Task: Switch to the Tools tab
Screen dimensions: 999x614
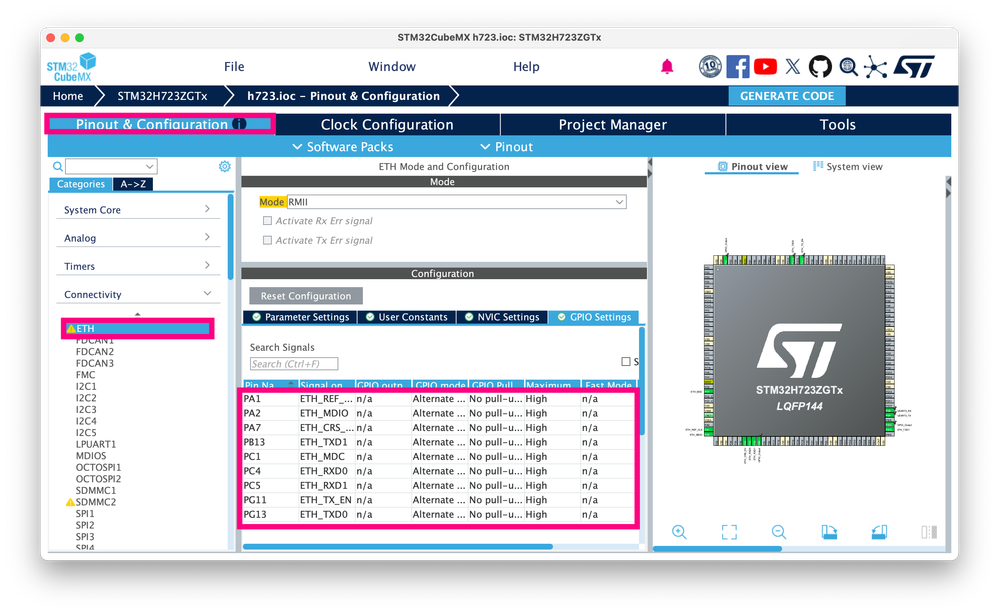Action: click(x=838, y=124)
